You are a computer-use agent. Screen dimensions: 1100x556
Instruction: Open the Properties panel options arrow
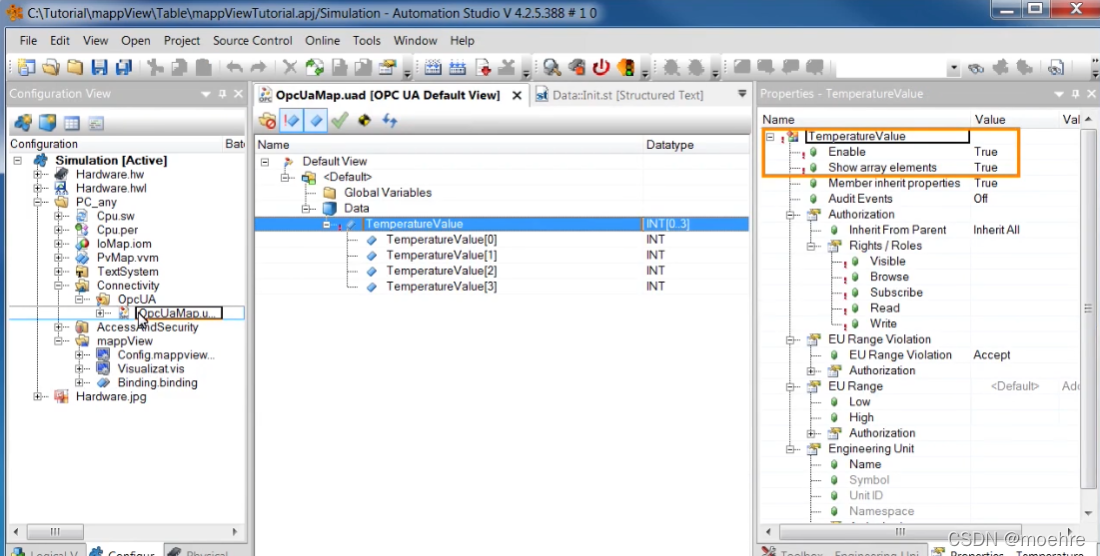point(1059,94)
